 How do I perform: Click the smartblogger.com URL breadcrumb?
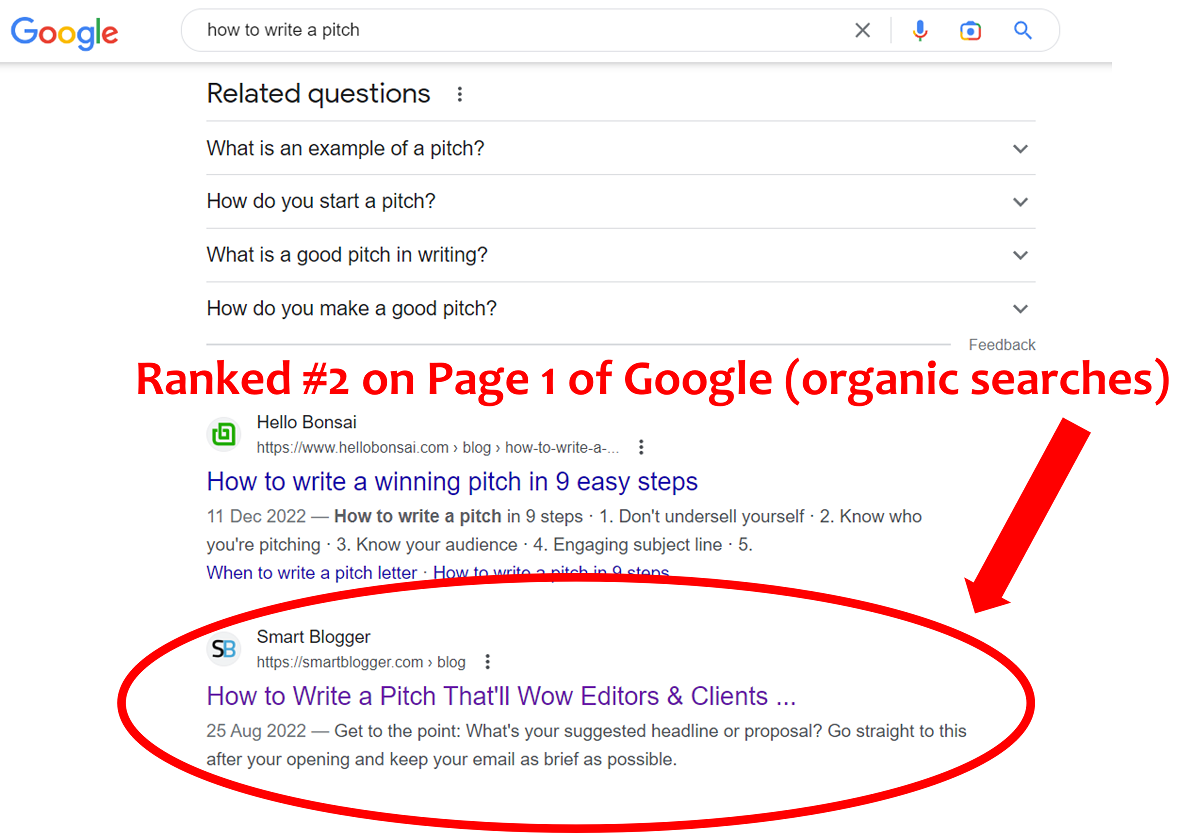coord(360,662)
